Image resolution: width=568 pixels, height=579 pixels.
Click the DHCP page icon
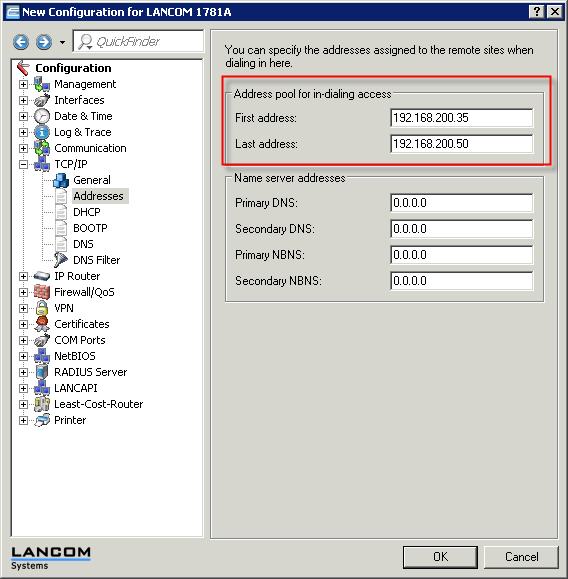pos(61,212)
